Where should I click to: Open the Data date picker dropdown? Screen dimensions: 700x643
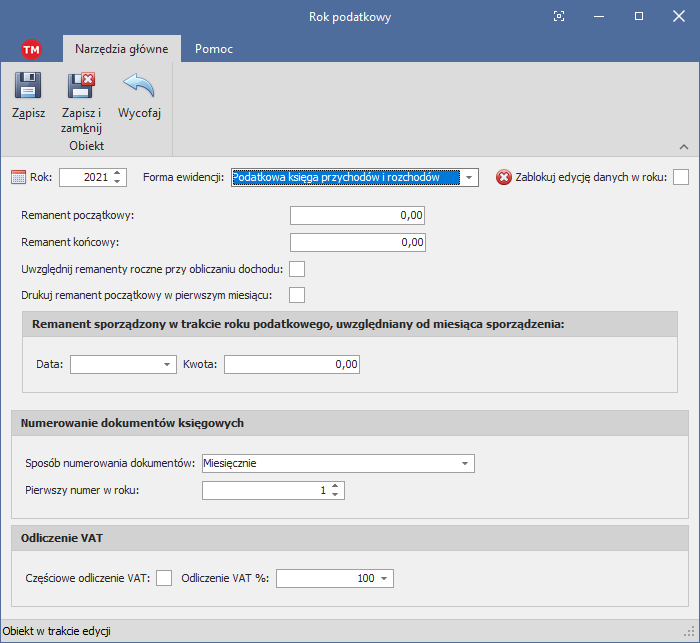[167, 365]
